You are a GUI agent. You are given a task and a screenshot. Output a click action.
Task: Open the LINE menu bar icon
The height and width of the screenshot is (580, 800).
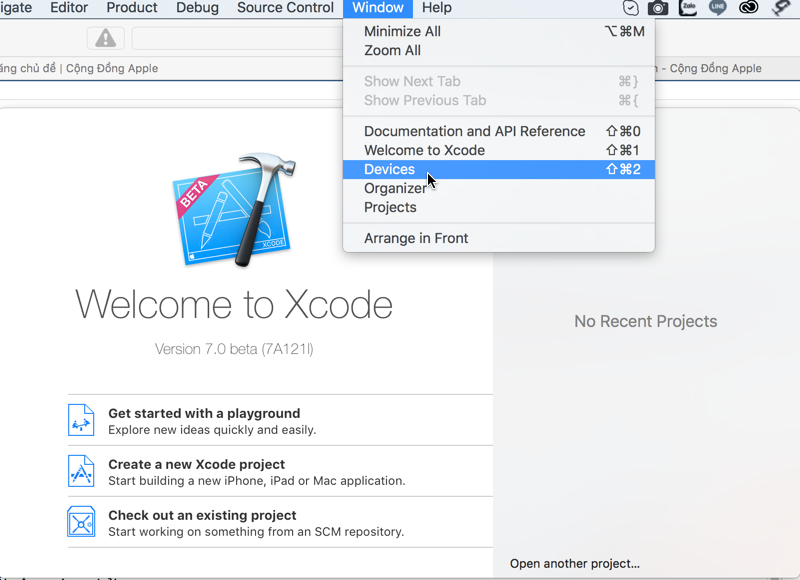[717, 8]
